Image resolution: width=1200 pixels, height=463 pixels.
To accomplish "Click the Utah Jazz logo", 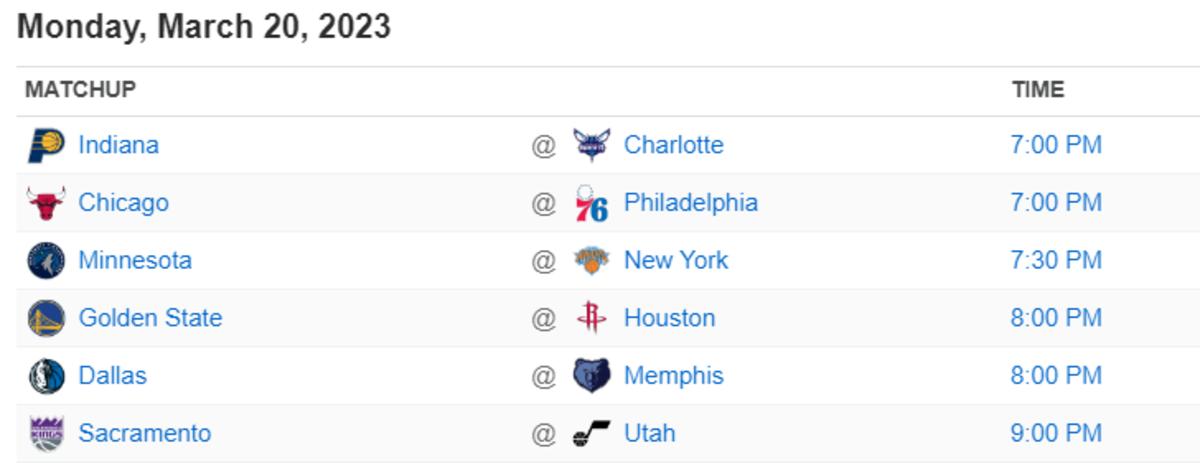I will click(592, 434).
